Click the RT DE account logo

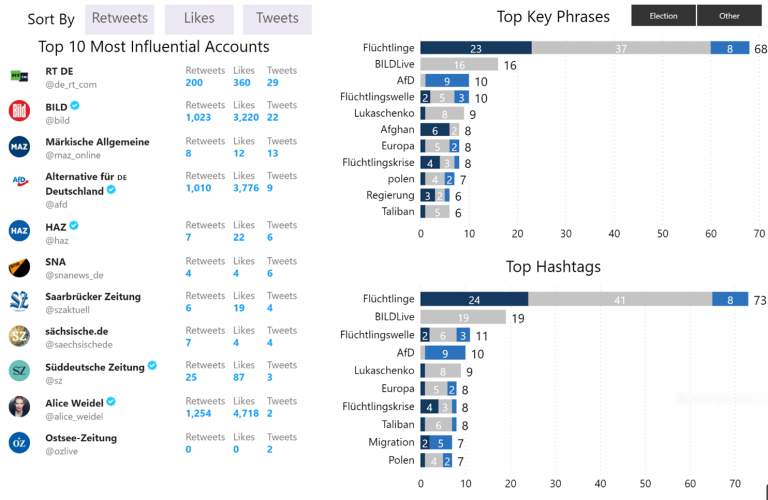point(19,76)
